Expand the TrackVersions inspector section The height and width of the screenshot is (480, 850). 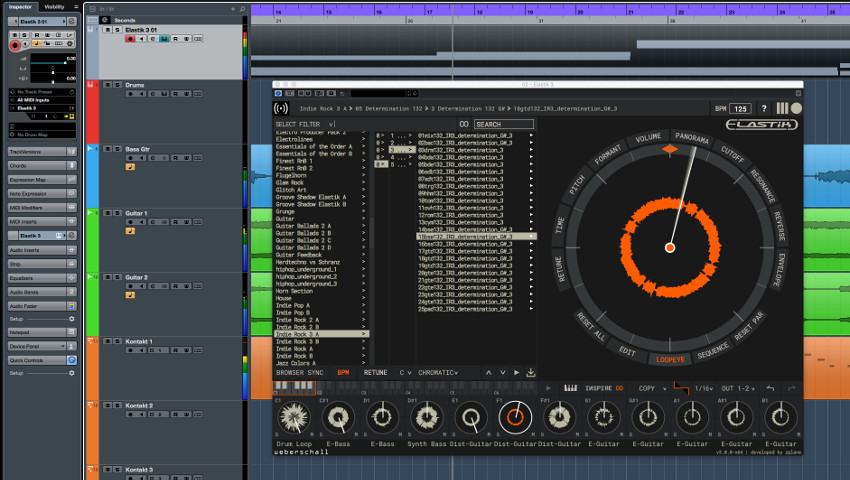pos(42,151)
